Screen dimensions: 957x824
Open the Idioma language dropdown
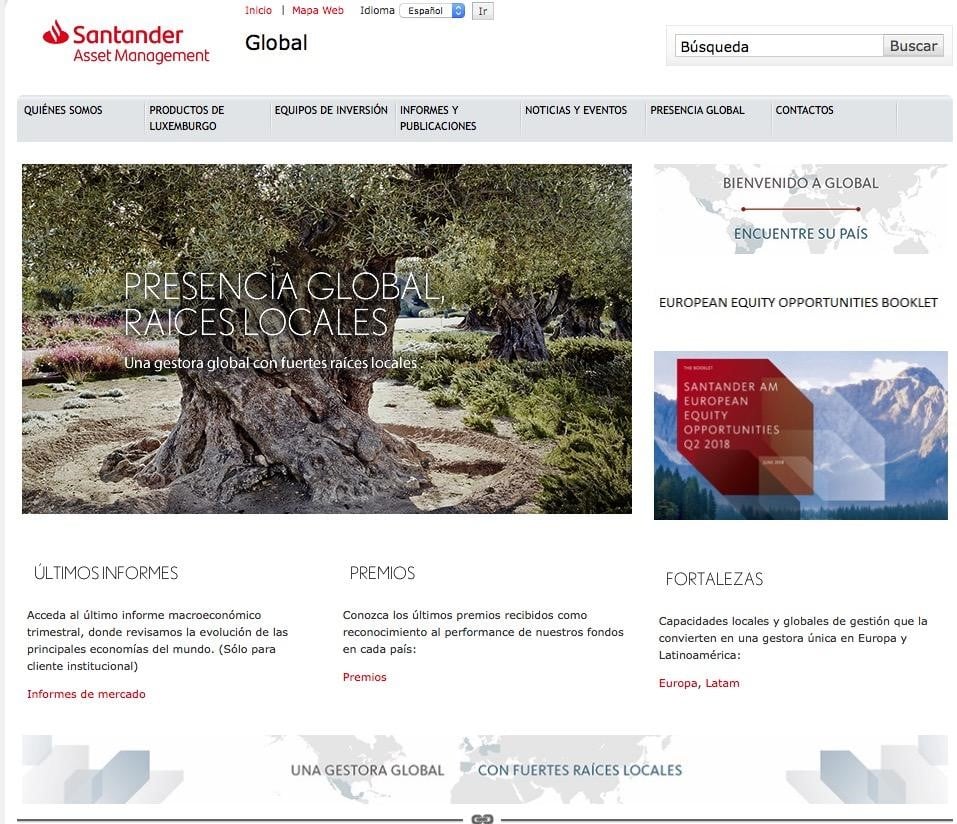coord(432,11)
